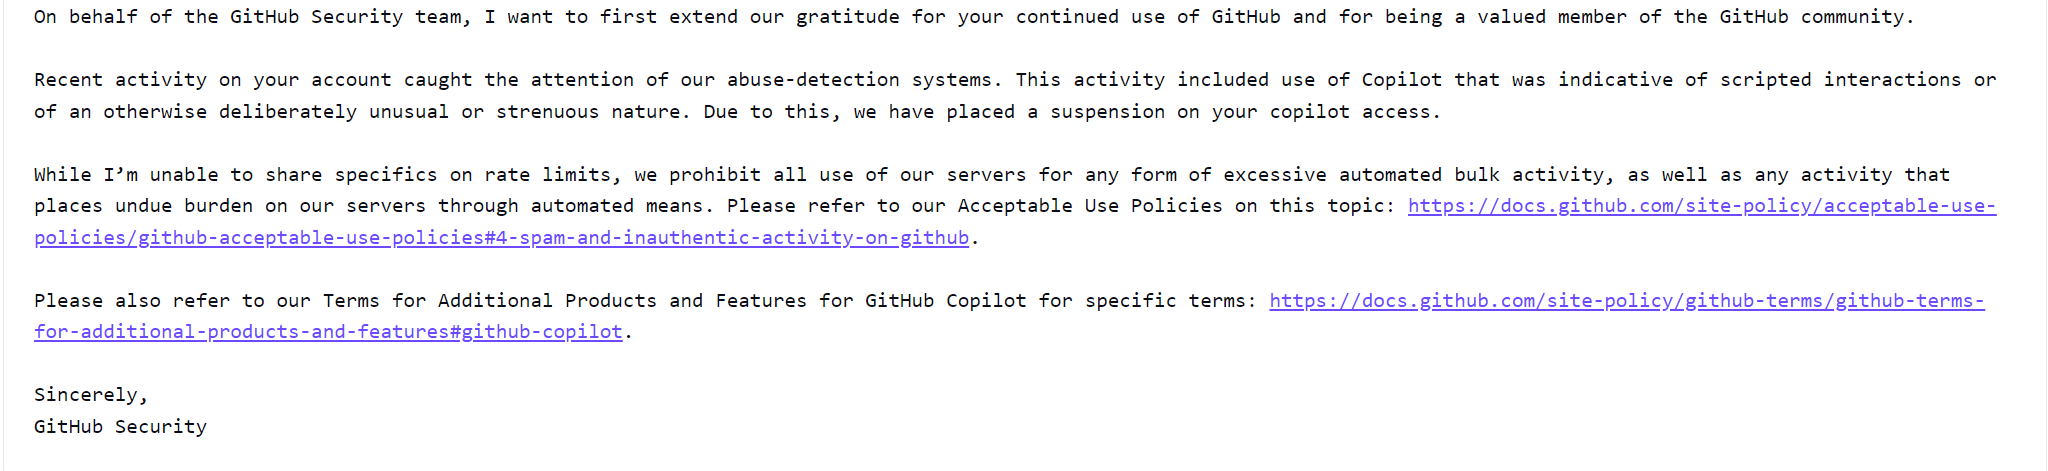
Task: Click the link text starting https://docs.github.com/site-policy/acceptable-use-
Action: click(x=1701, y=206)
